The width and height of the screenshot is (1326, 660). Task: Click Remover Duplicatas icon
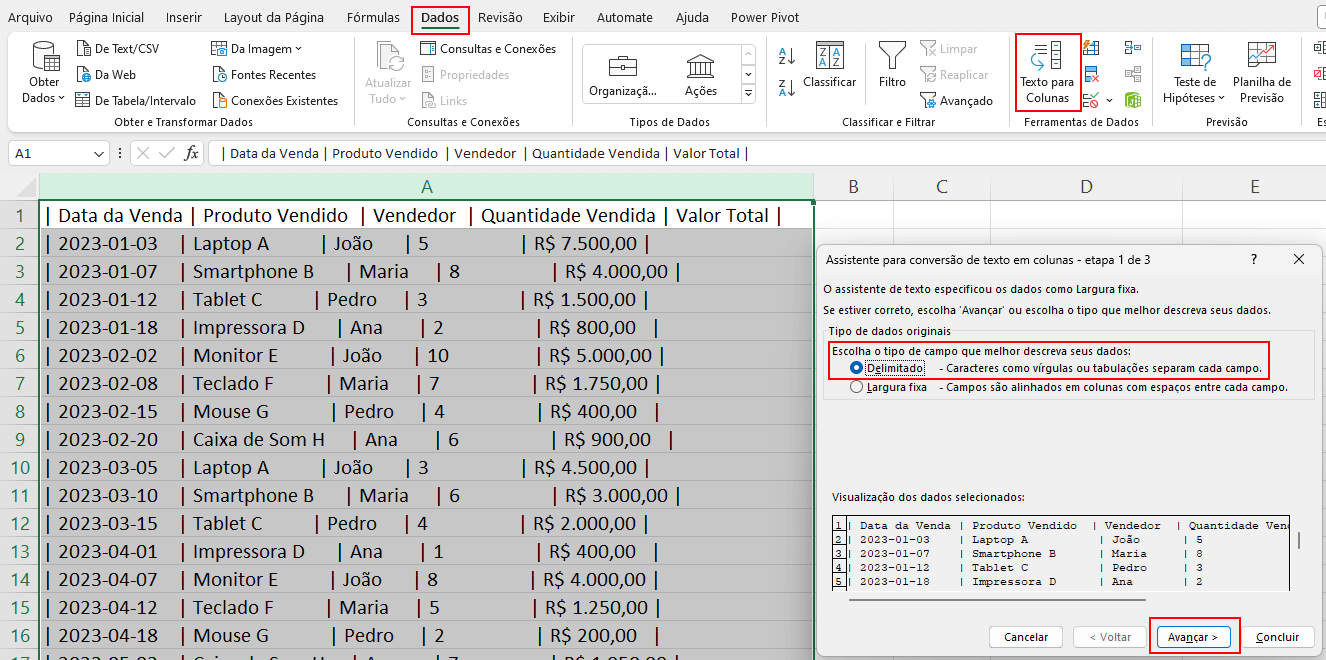(1091, 74)
